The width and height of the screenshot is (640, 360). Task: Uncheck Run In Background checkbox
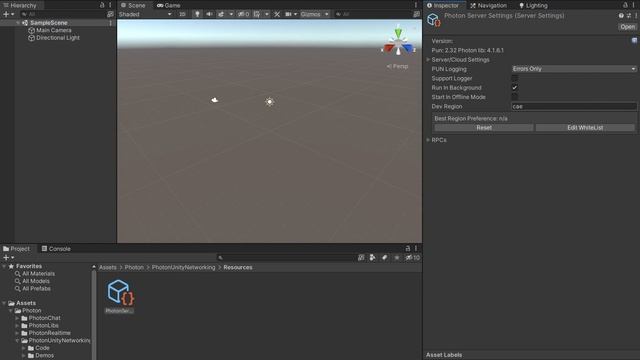pos(515,87)
